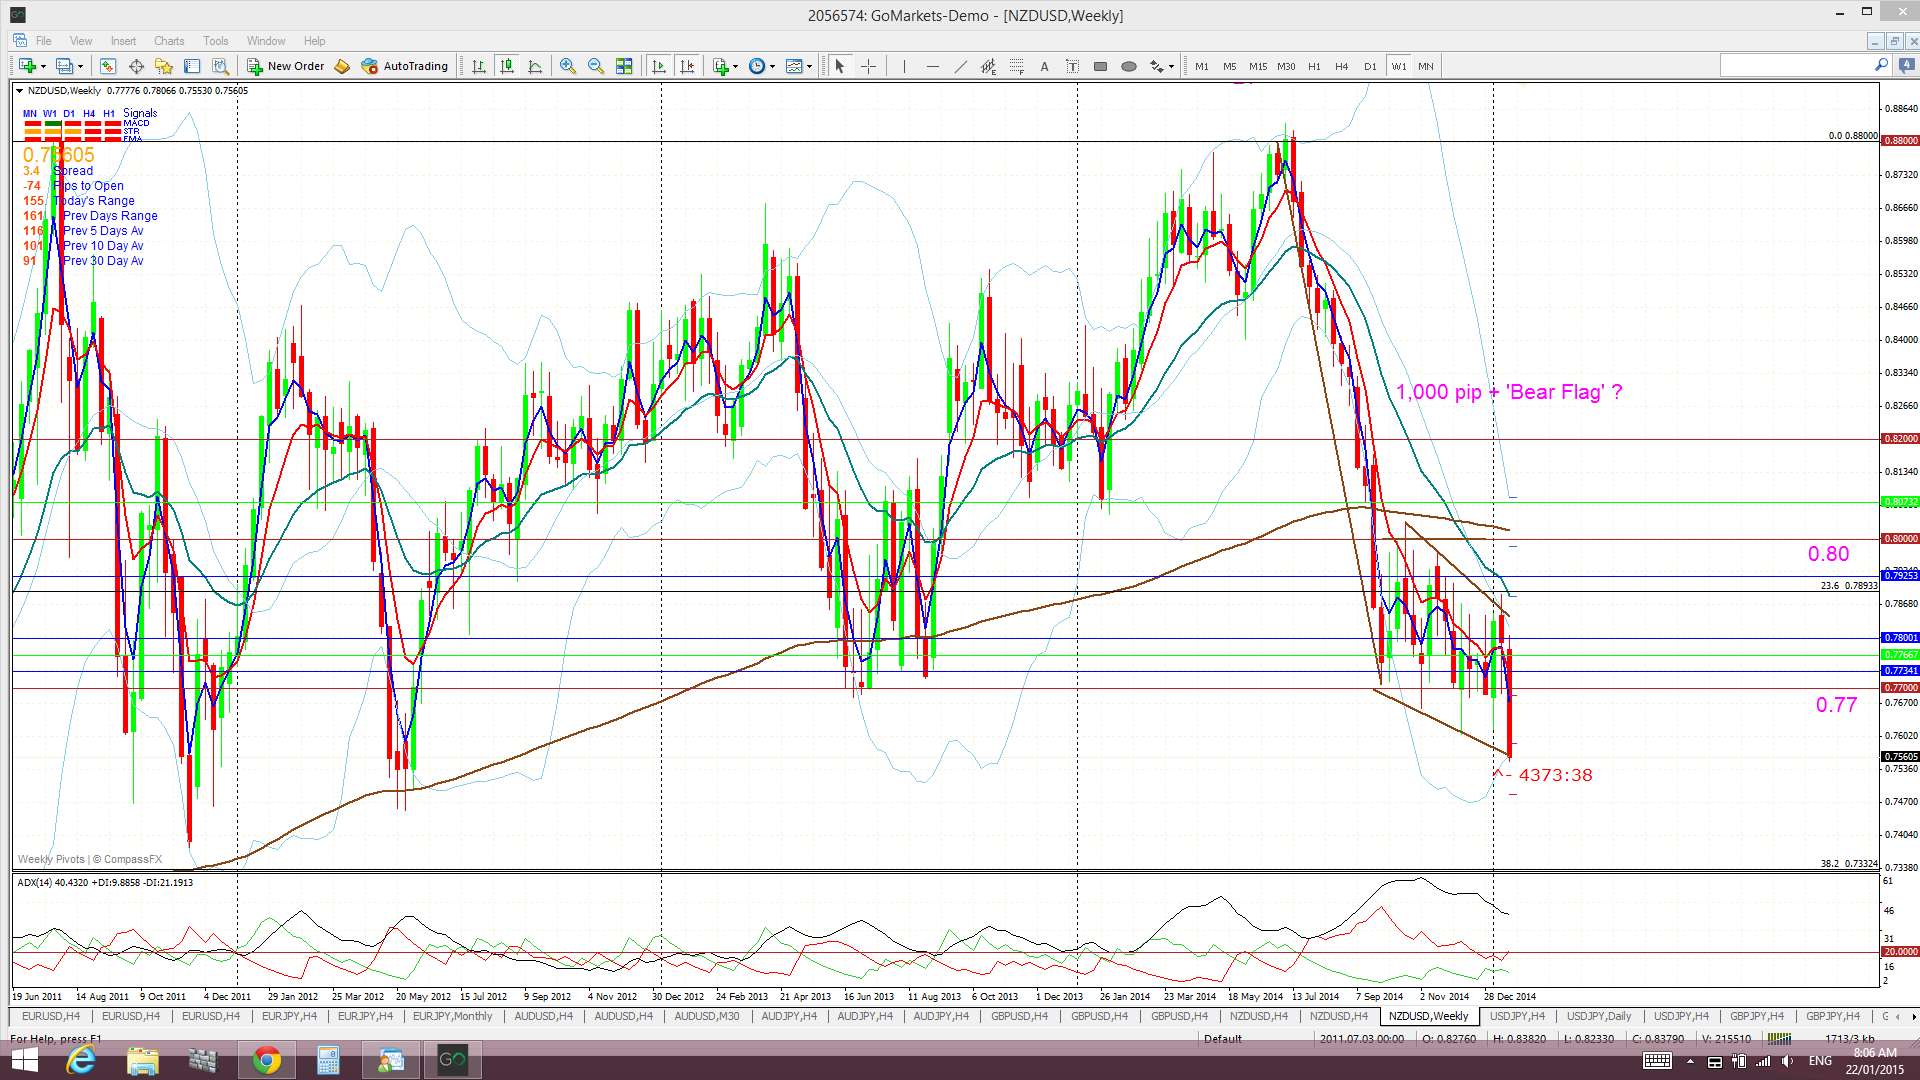Toggle the chart auto scroll button
1920x1080 pixels.
[x=659, y=66]
